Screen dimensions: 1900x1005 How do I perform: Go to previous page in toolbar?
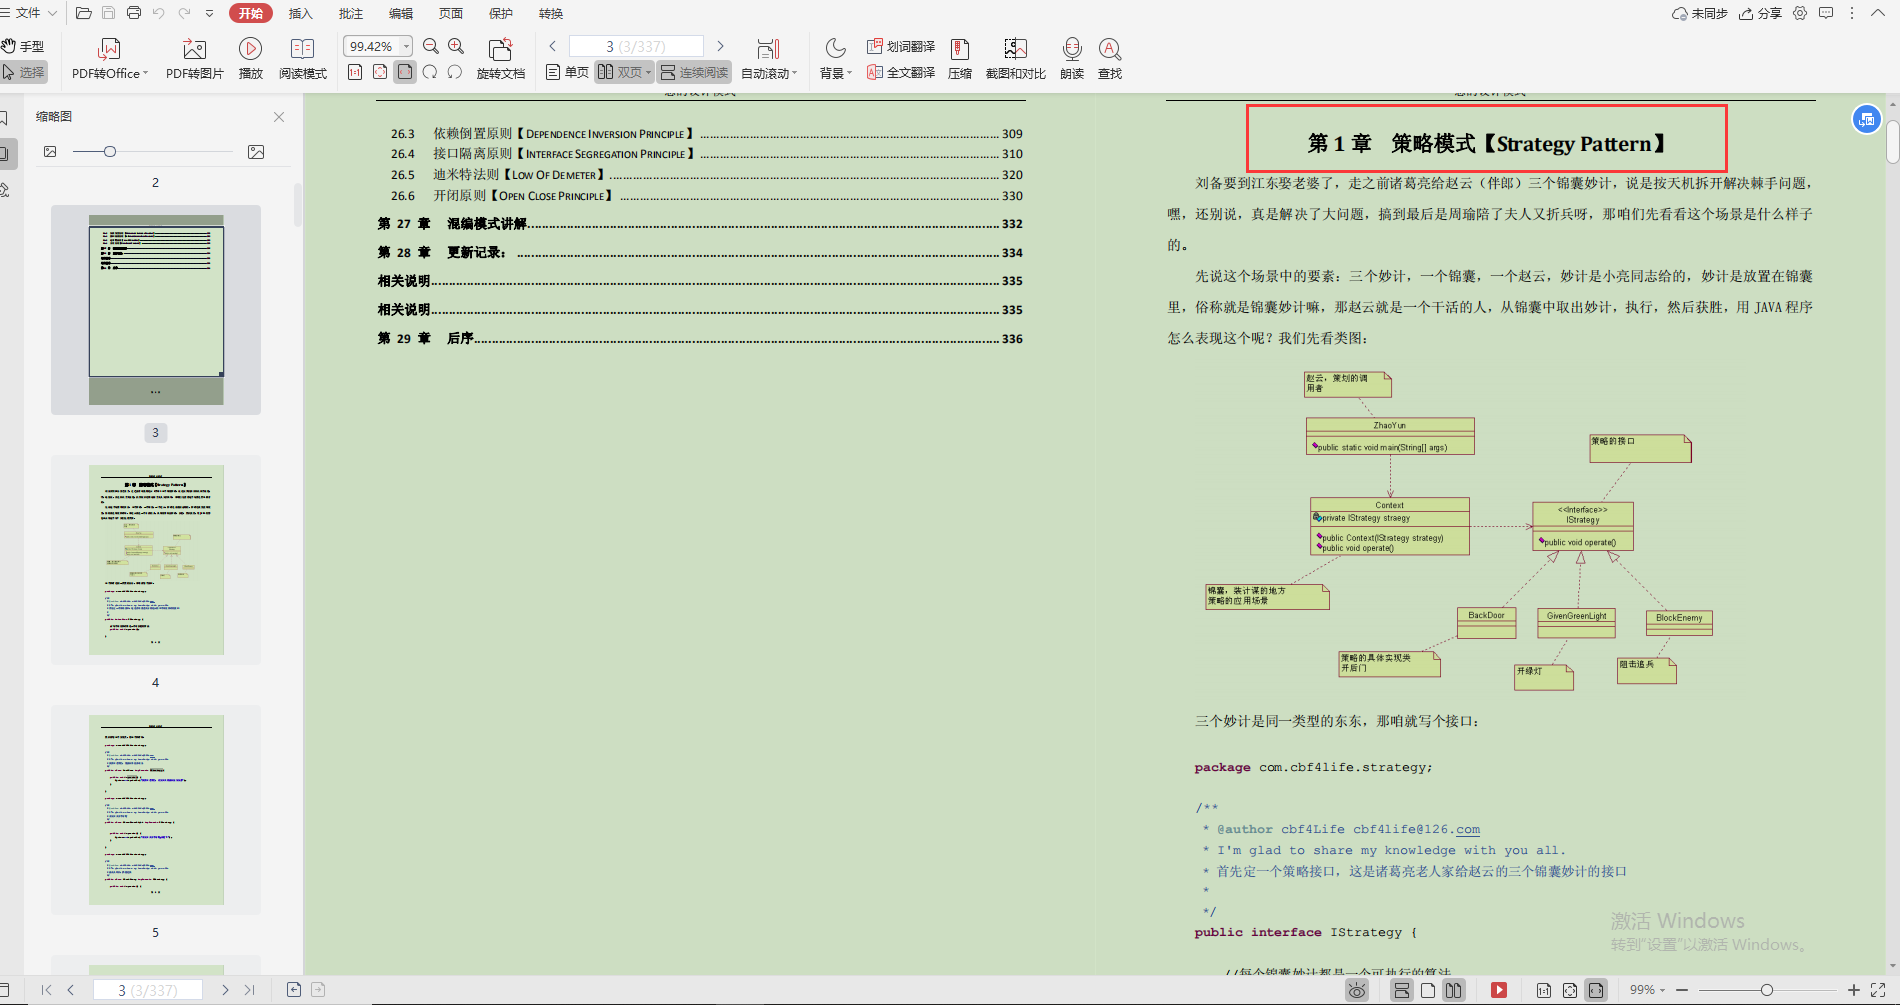(x=552, y=46)
